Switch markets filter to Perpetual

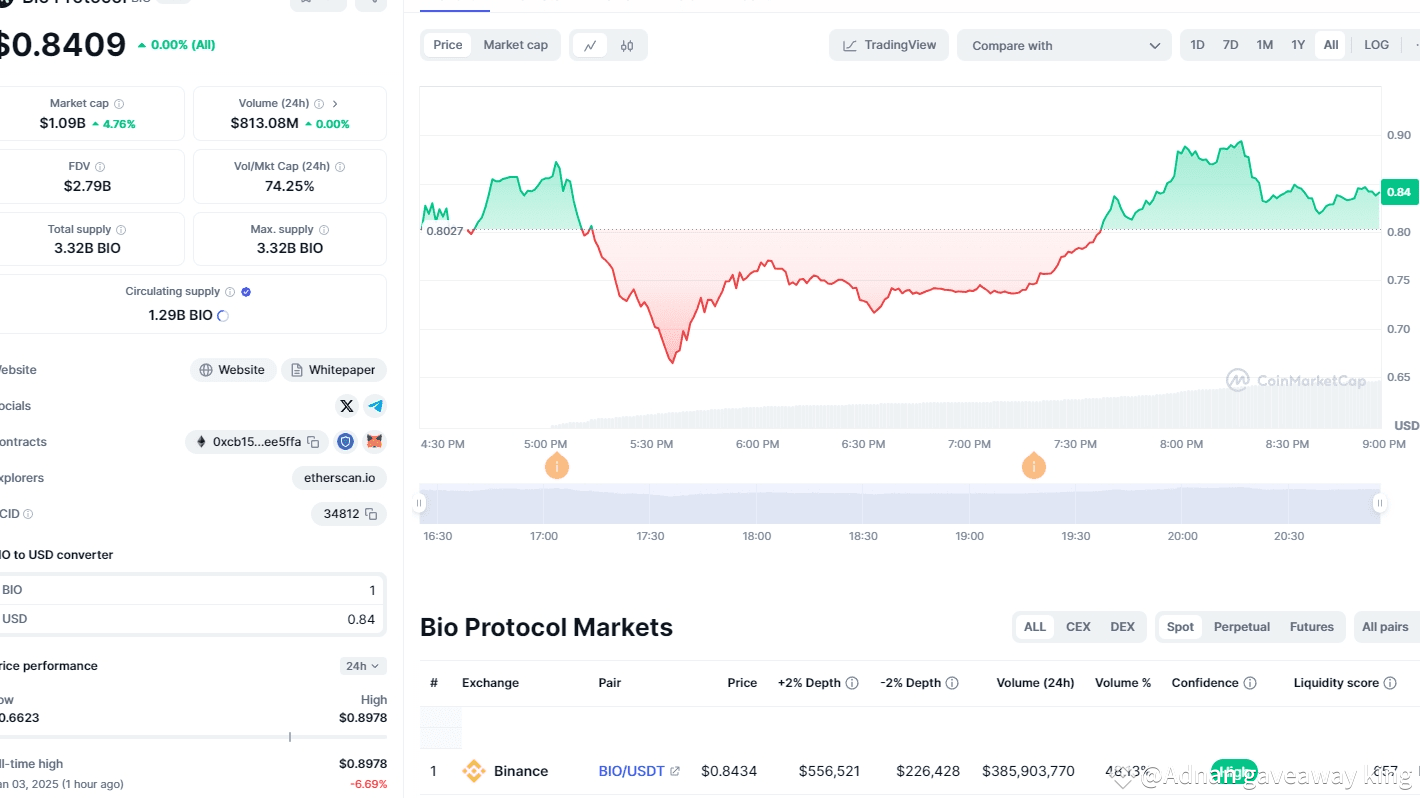[1241, 627]
